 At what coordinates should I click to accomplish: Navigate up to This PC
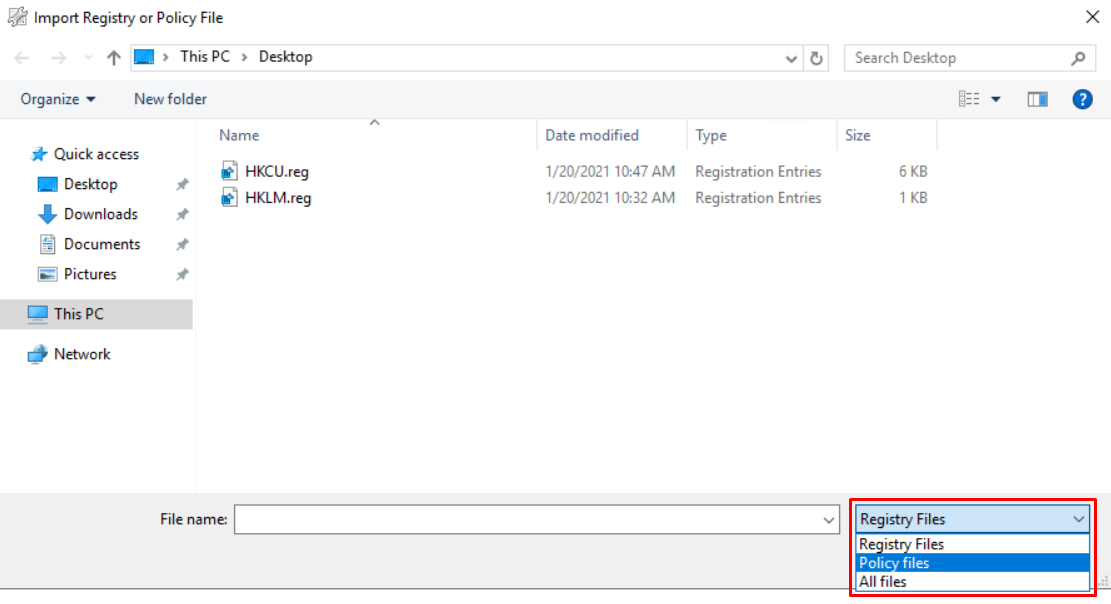(x=113, y=57)
